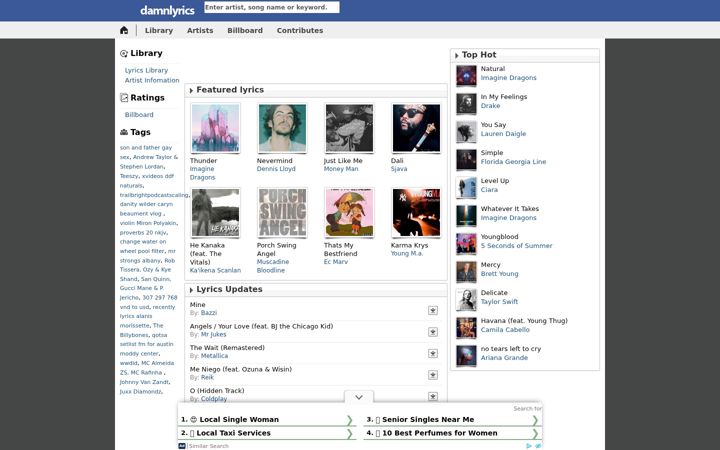
Task: Open Florida Georgia Line artist link
Action: click(x=513, y=162)
